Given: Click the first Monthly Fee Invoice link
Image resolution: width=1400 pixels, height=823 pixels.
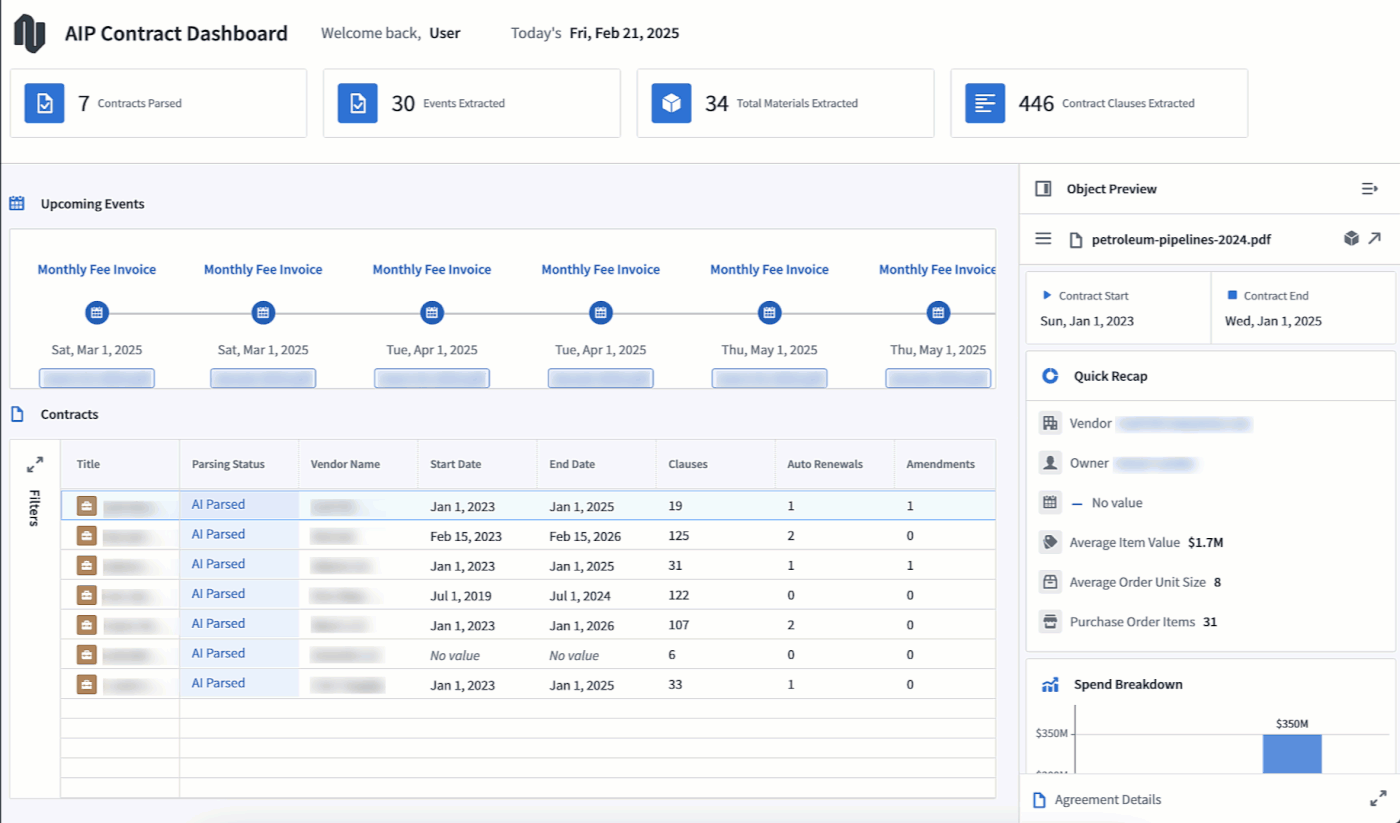Looking at the screenshot, I should click(x=97, y=269).
